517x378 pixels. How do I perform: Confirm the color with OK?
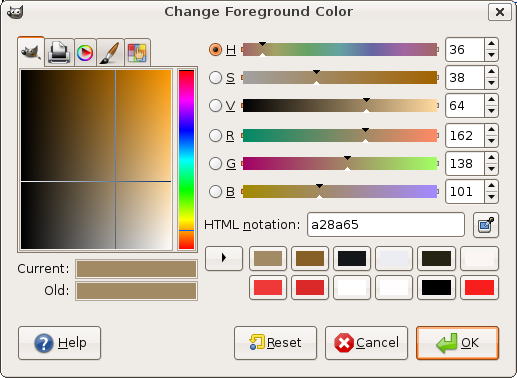(457, 343)
